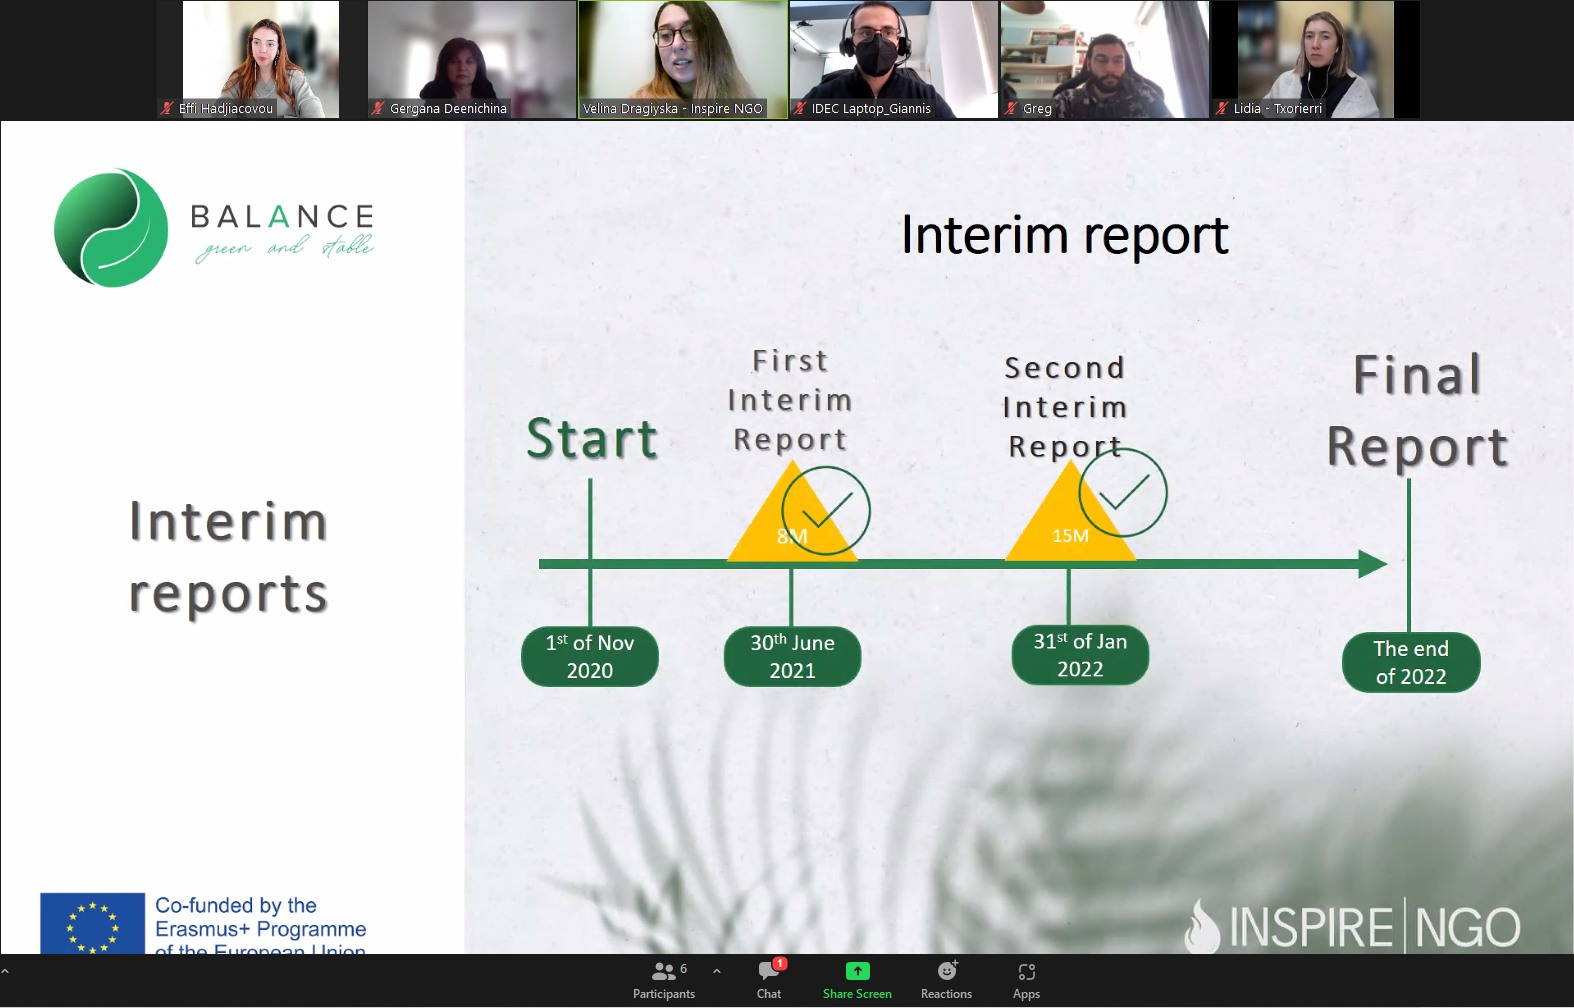Select IDEC Laptop_Giannis video thumbnail

click(x=894, y=59)
